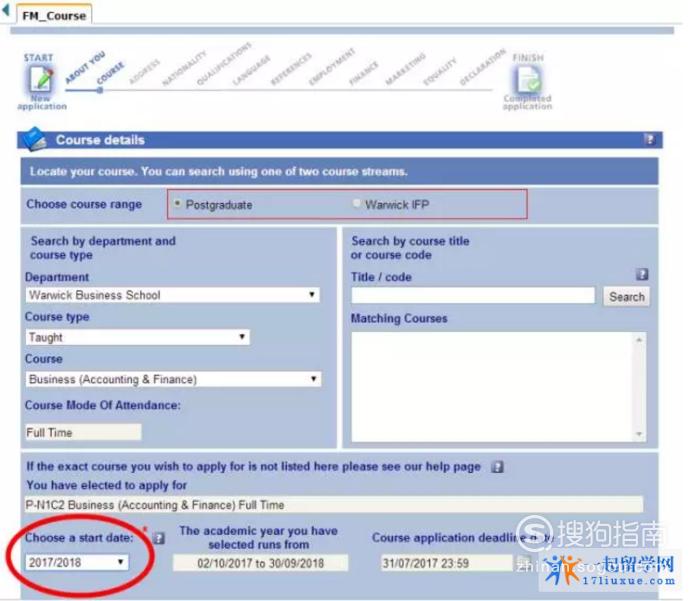Click the book icon beside Course details
The width and height of the screenshot is (692, 601).
pyautogui.click(x=34, y=139)
